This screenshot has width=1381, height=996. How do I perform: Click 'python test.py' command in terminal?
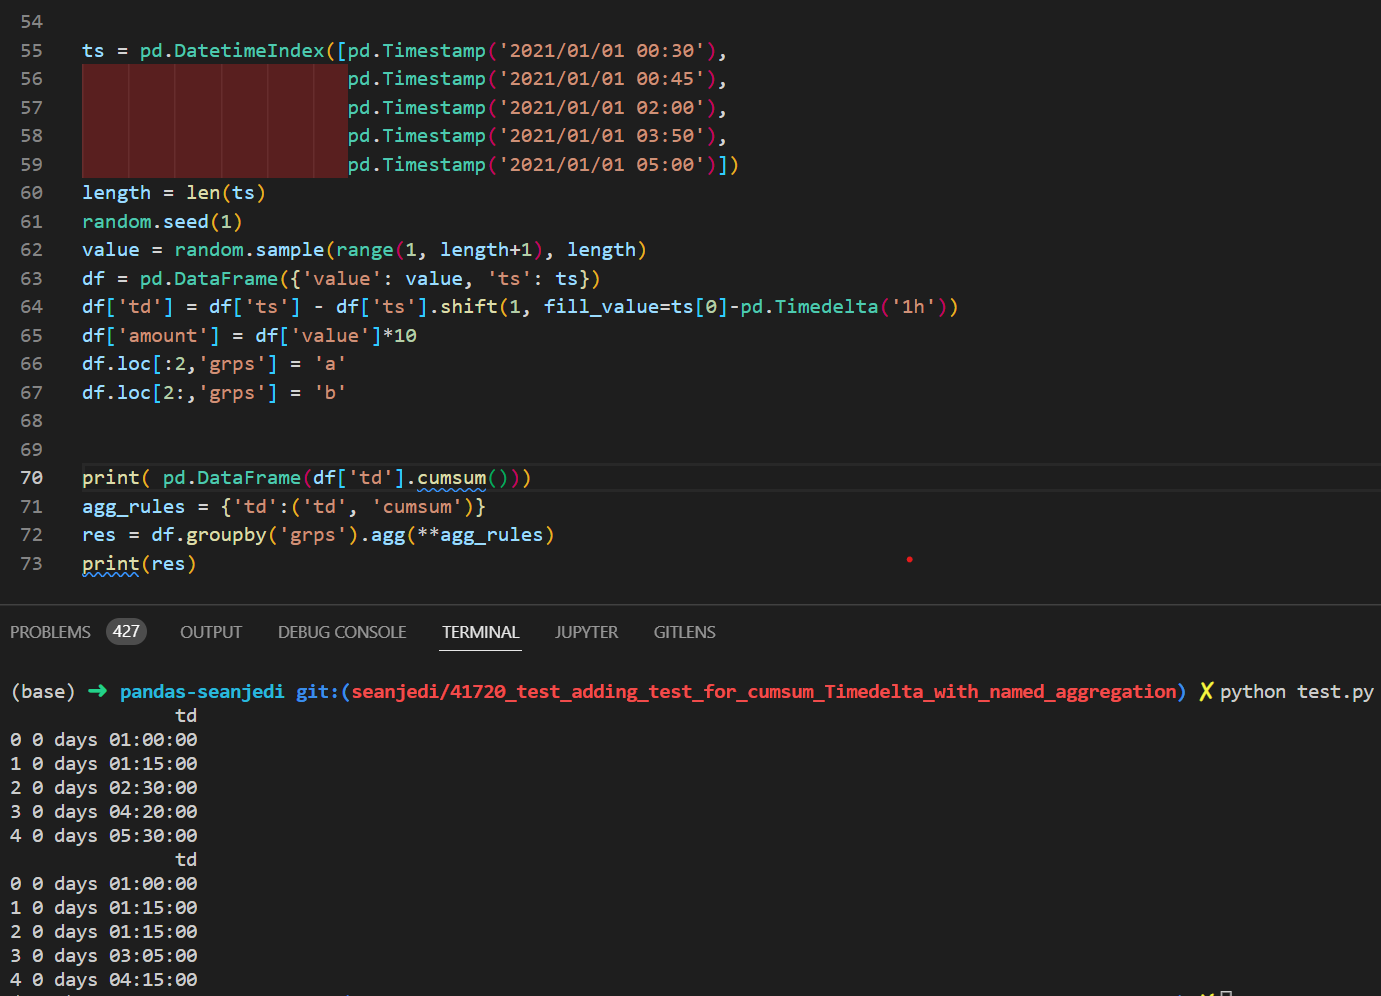pyautogui.click(x=1297, y=692)
